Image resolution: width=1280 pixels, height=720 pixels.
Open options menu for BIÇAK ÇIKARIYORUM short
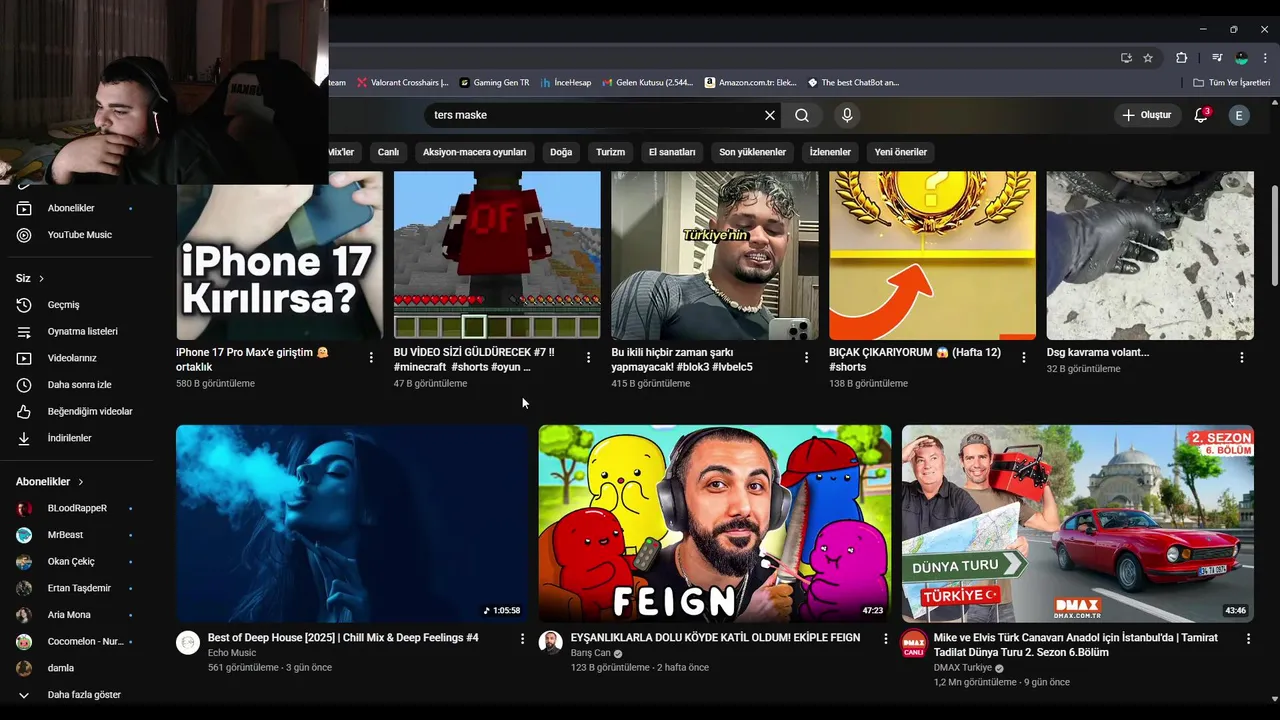(1024, 357)
